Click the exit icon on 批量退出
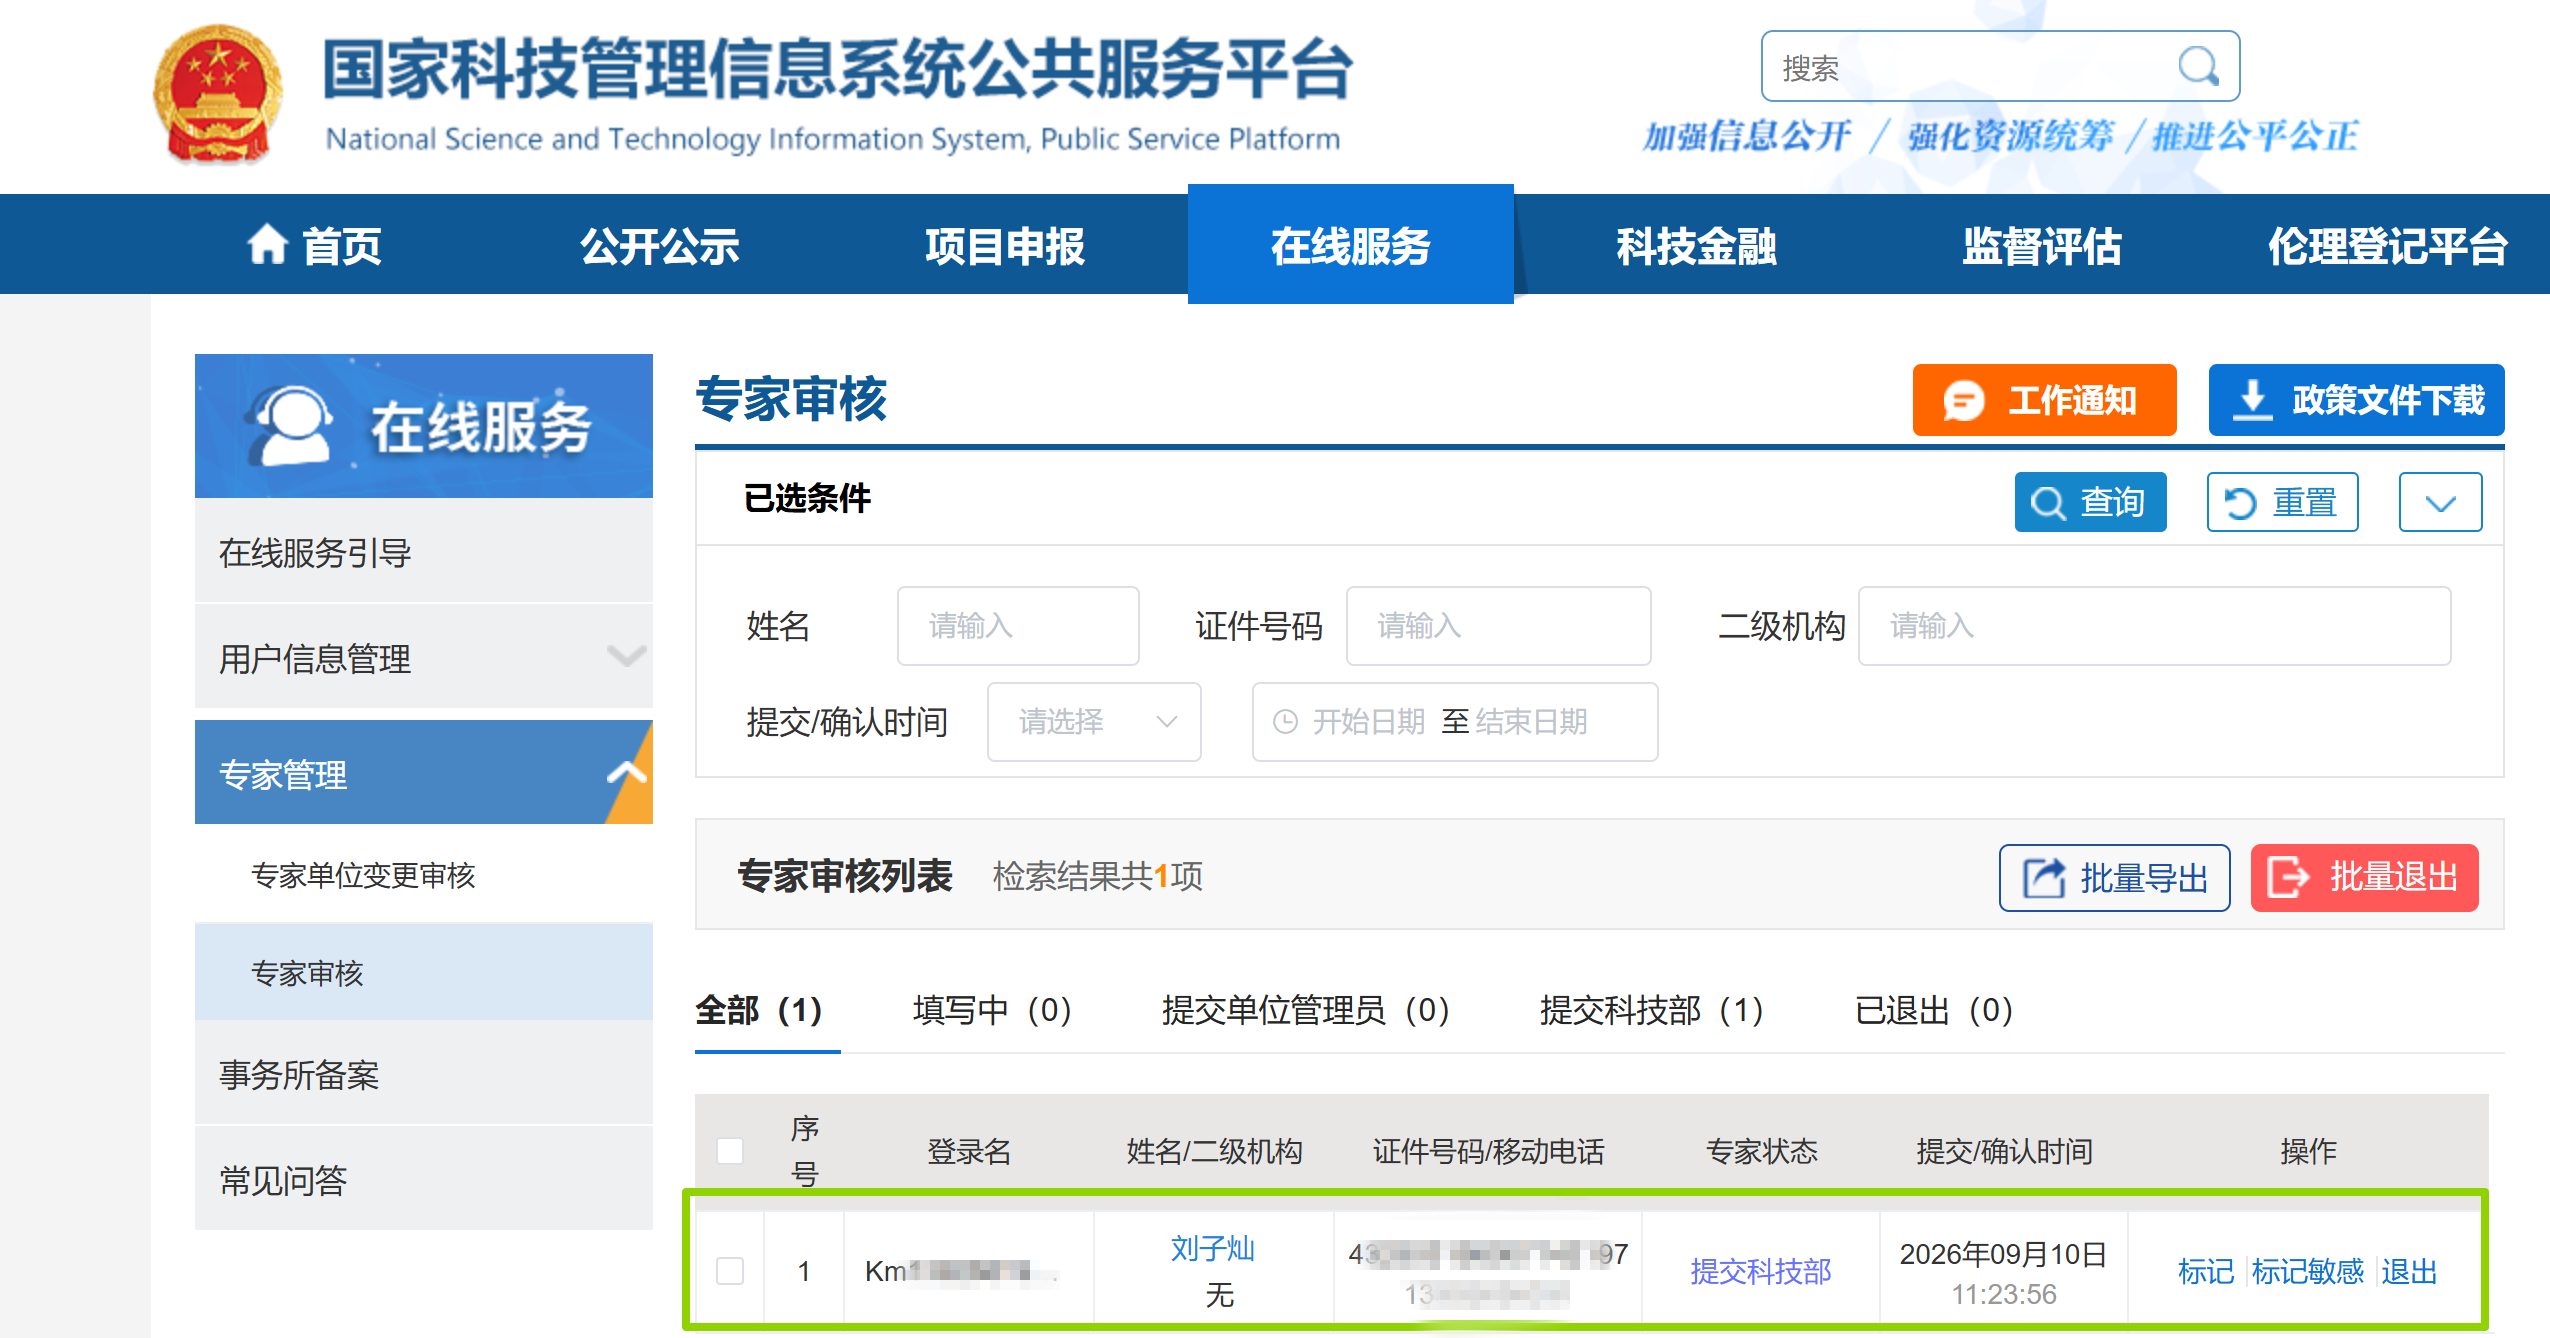Screen dimensions: 2550x1338 (2288, 878)
